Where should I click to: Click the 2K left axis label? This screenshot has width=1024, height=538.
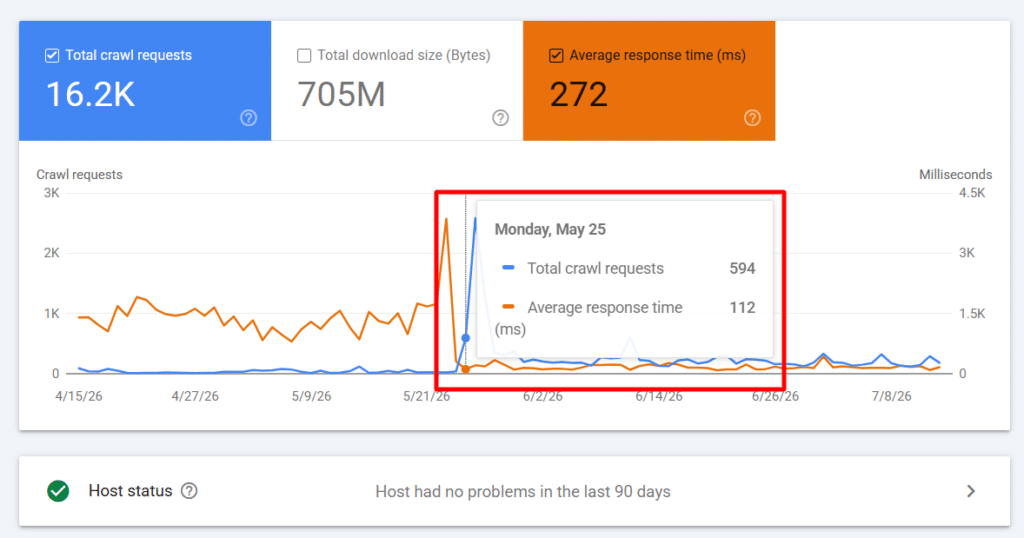52,253
